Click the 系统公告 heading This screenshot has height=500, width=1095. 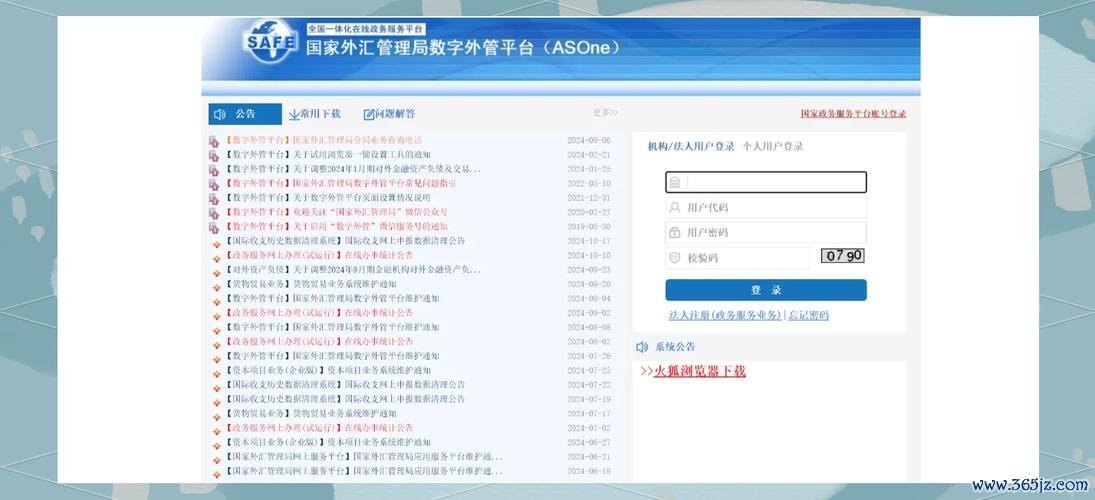click(x=675, y=347)
